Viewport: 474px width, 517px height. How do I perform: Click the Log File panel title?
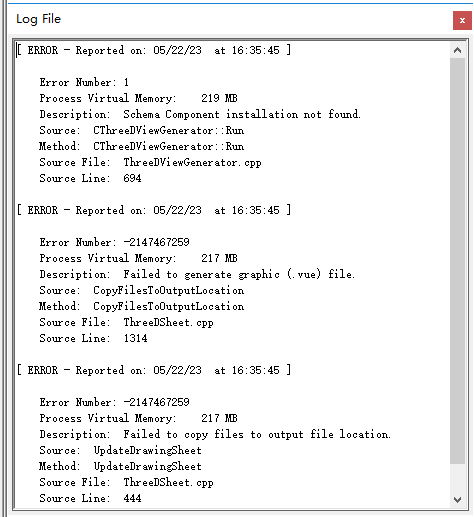tap(39, 19)
